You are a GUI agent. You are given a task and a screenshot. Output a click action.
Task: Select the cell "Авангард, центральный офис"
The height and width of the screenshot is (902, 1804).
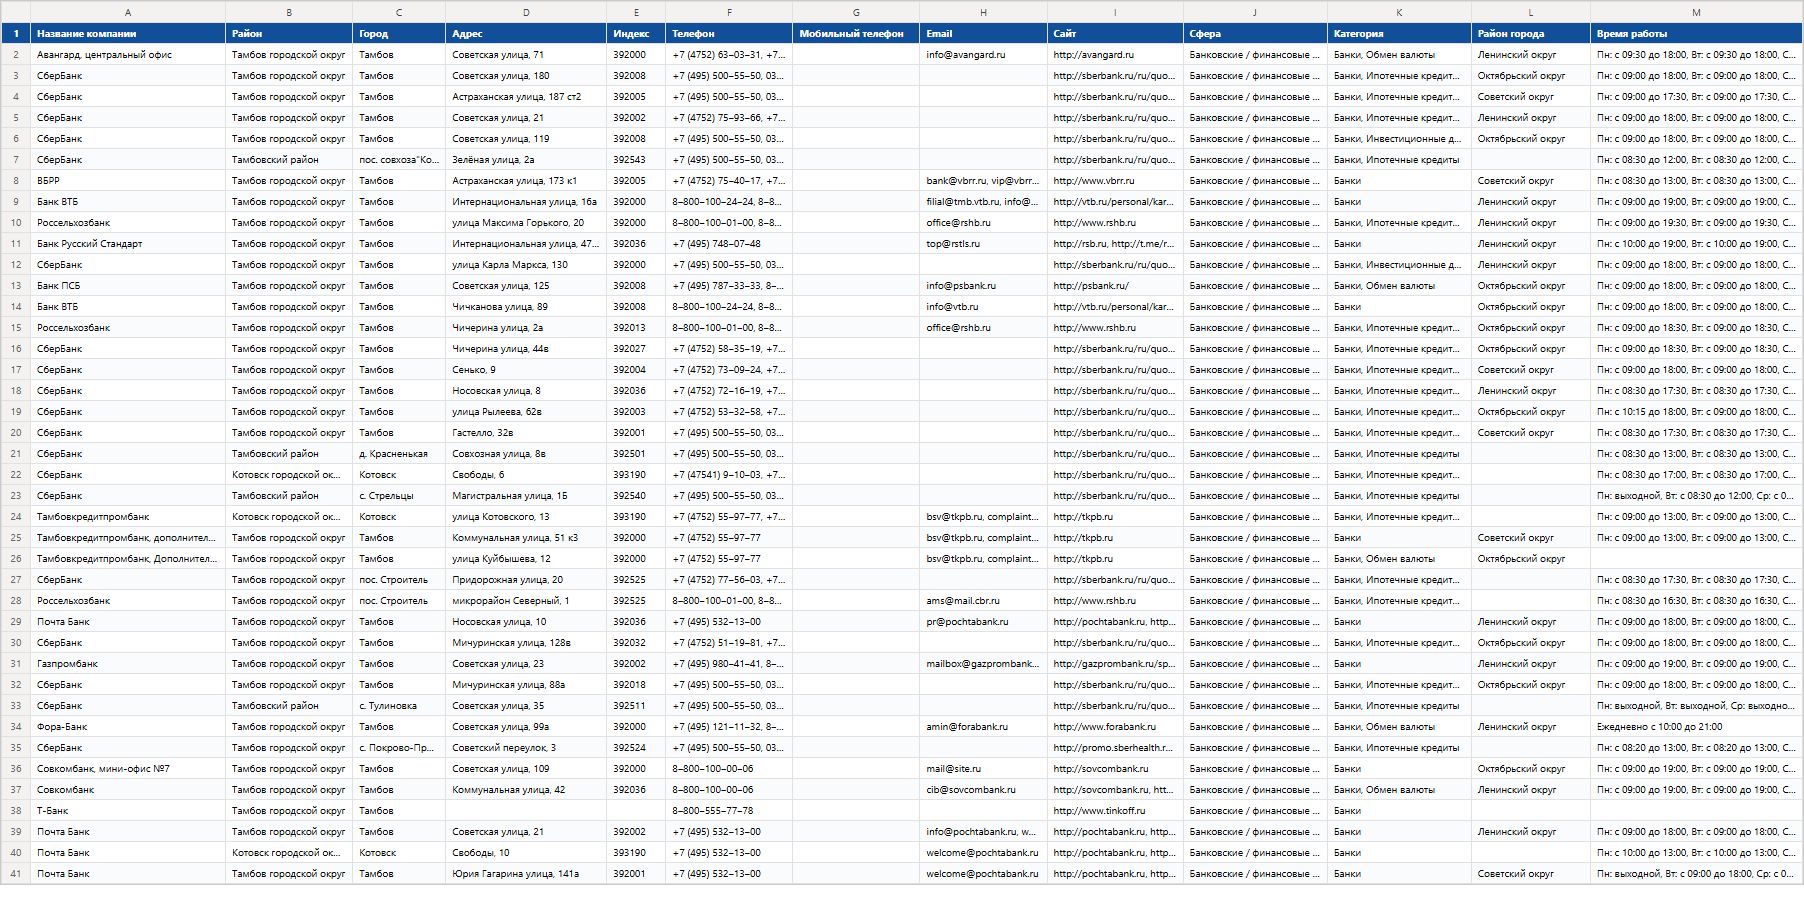(128, 55)
